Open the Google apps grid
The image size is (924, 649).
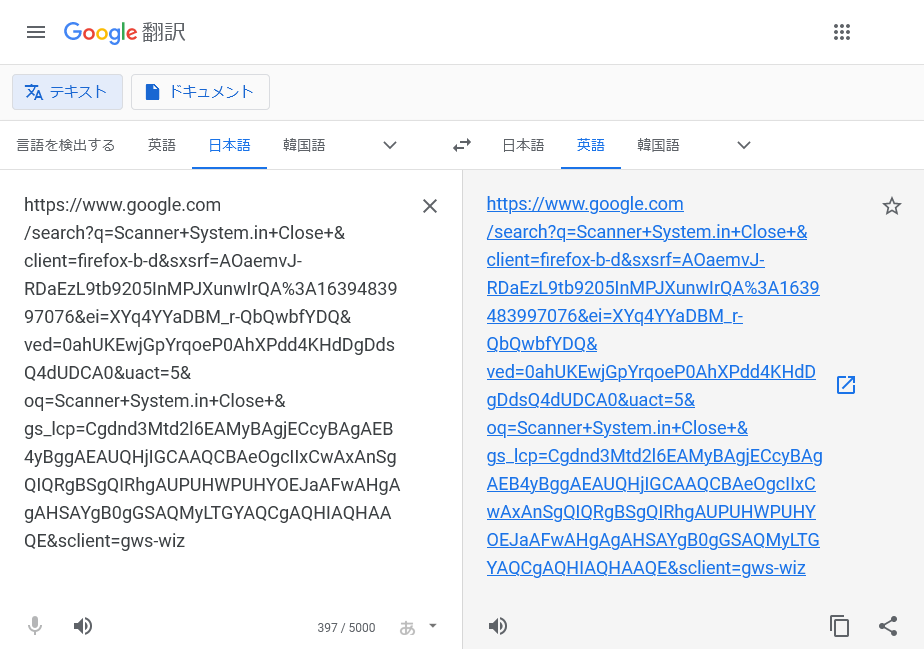(x=842, y=31)
